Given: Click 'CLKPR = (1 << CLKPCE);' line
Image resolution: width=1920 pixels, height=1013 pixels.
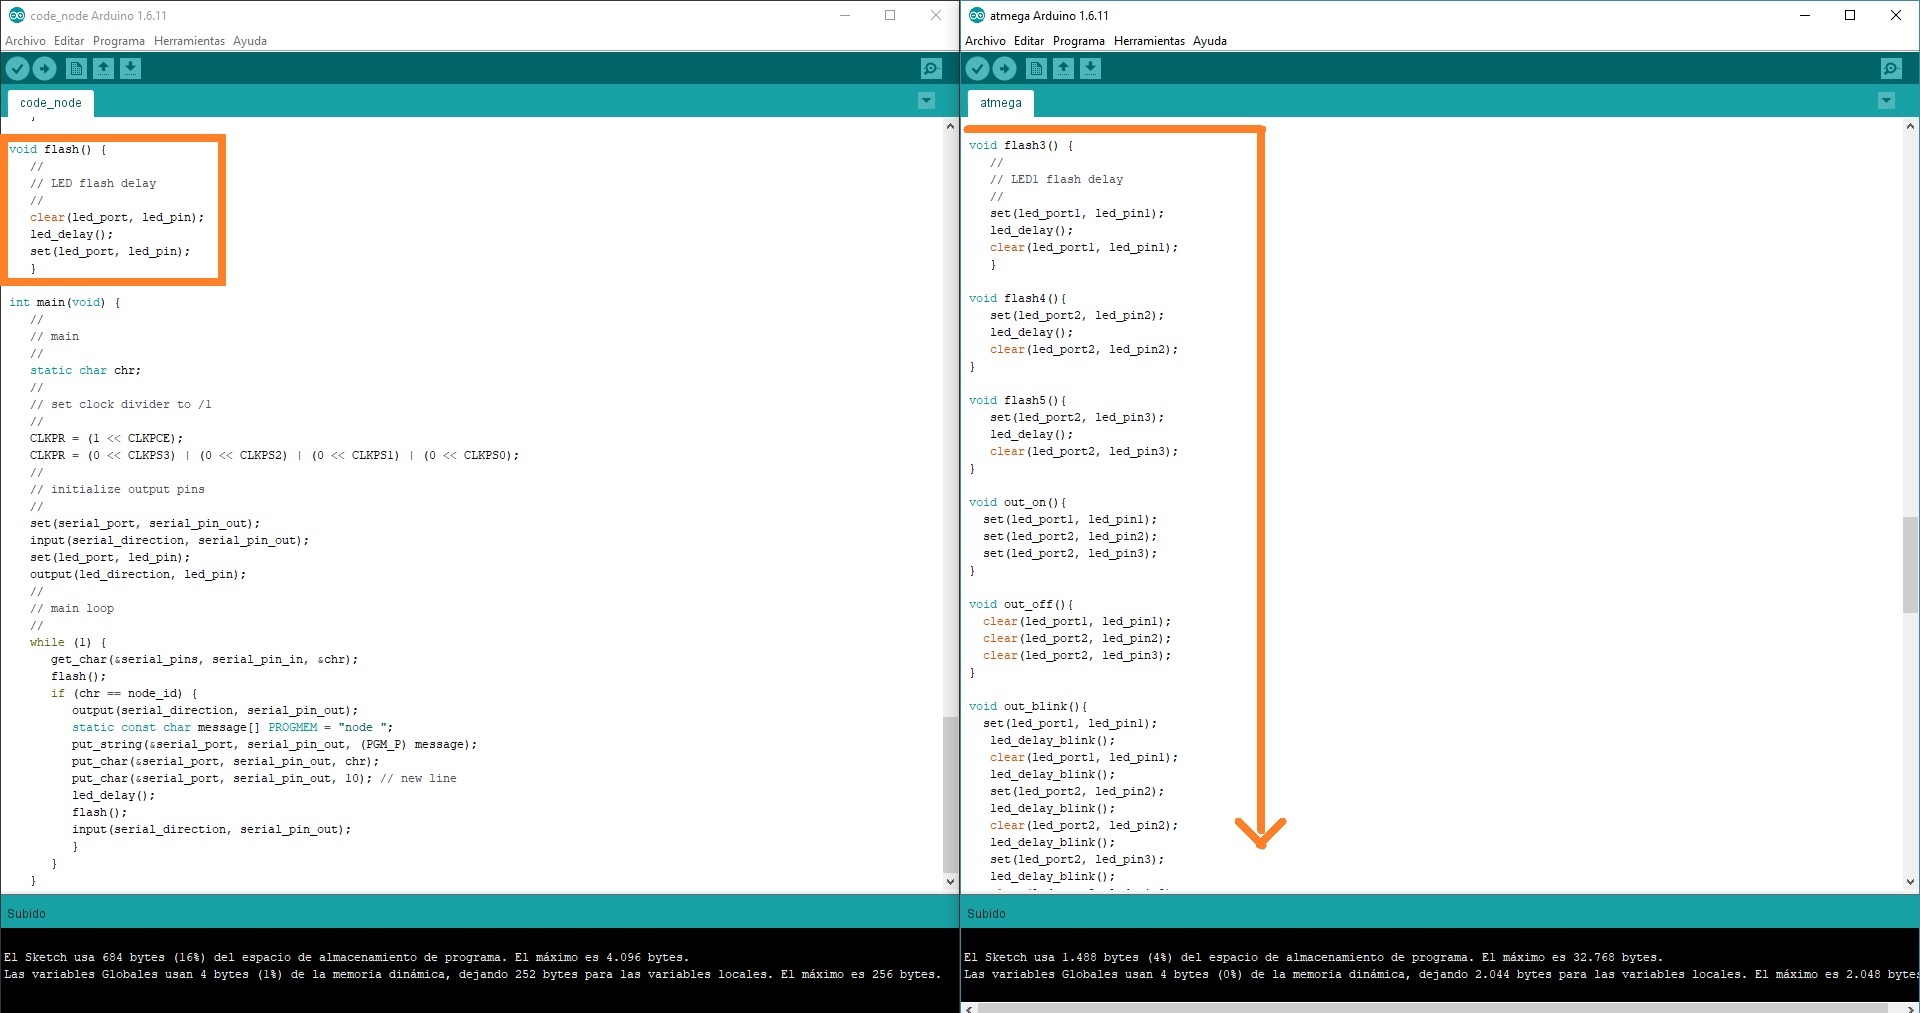Looking at the screenshot, I should [107, 438].
